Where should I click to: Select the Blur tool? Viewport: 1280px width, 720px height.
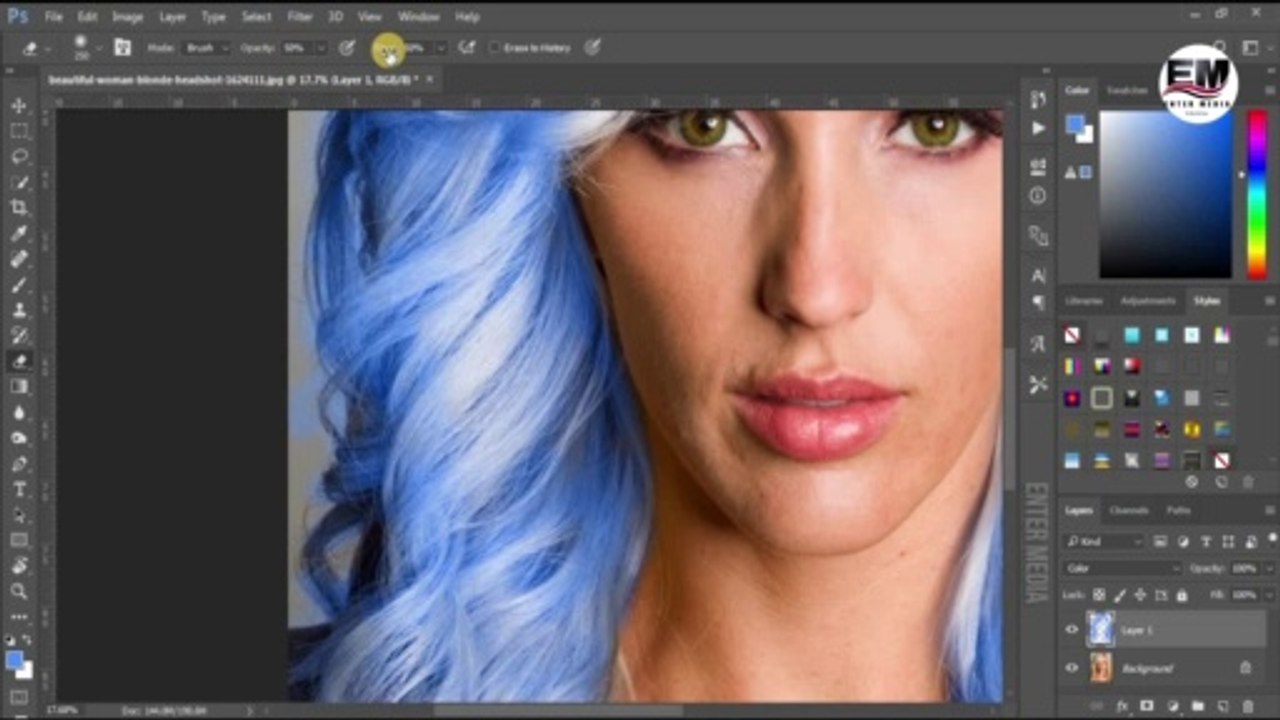[19, 412]
